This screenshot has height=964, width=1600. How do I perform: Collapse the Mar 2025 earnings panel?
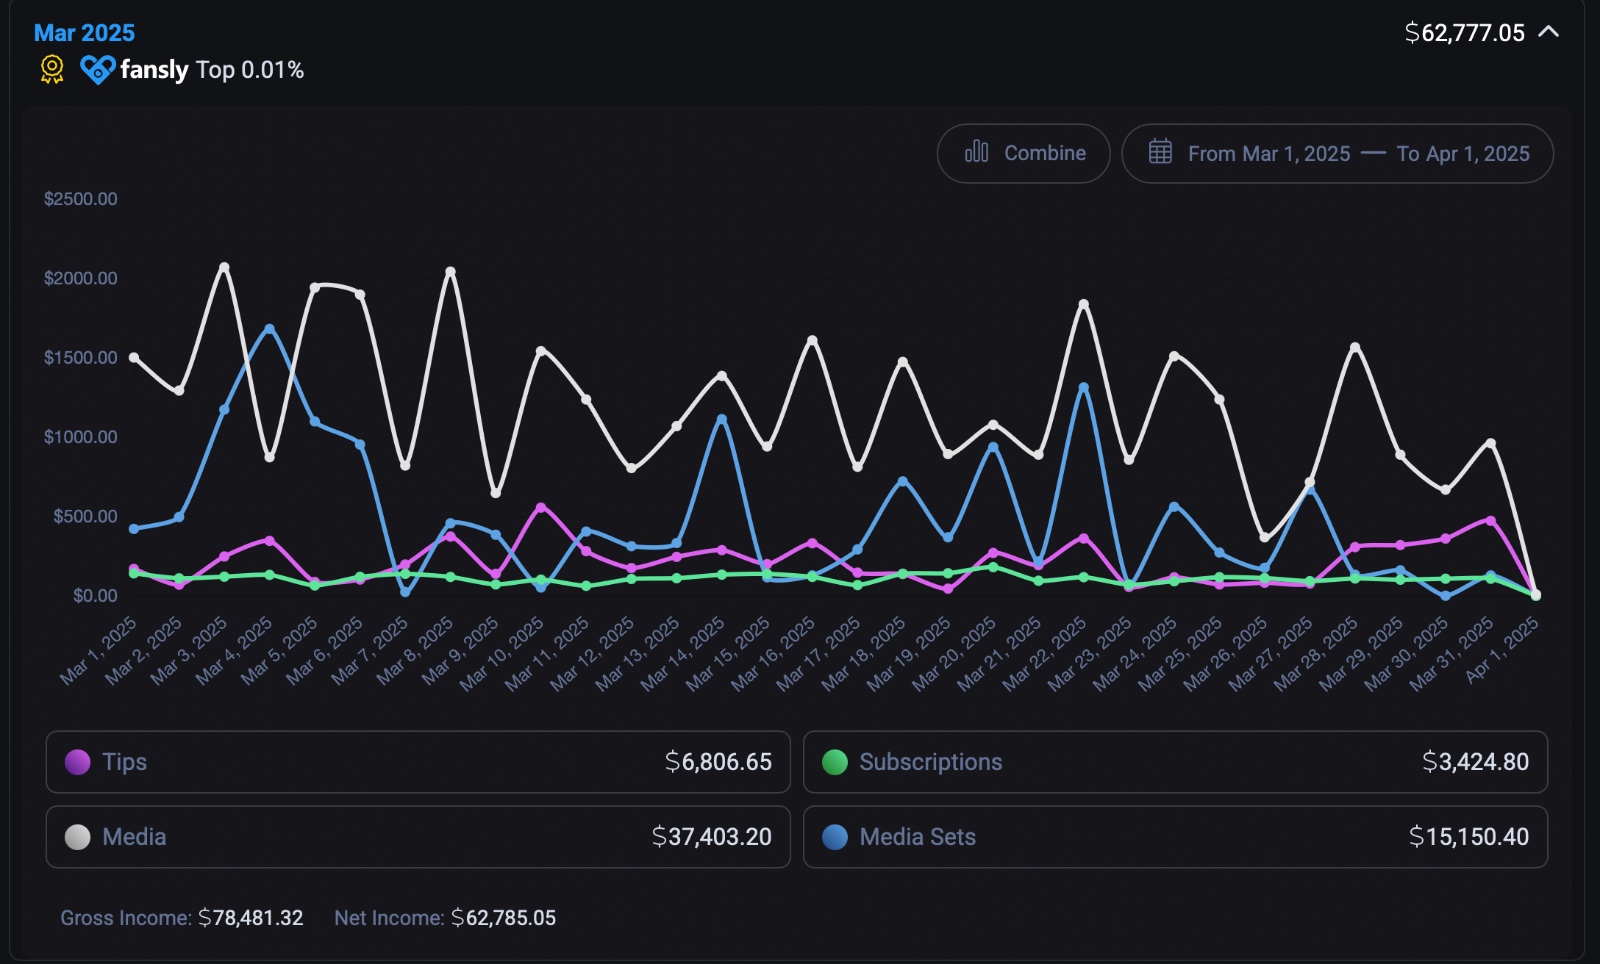tap(1549, 32)
